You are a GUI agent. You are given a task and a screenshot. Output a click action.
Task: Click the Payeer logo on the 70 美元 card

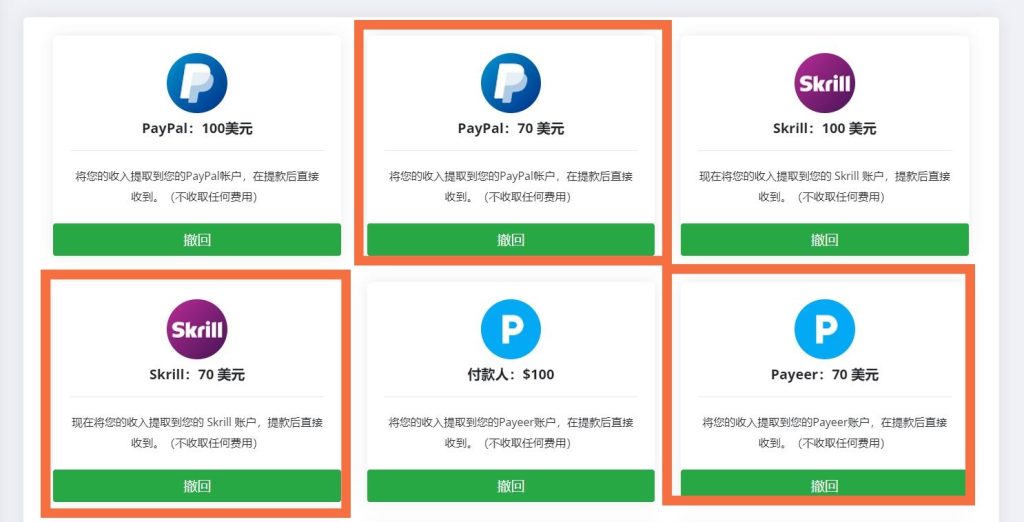[x=824, y=329]
